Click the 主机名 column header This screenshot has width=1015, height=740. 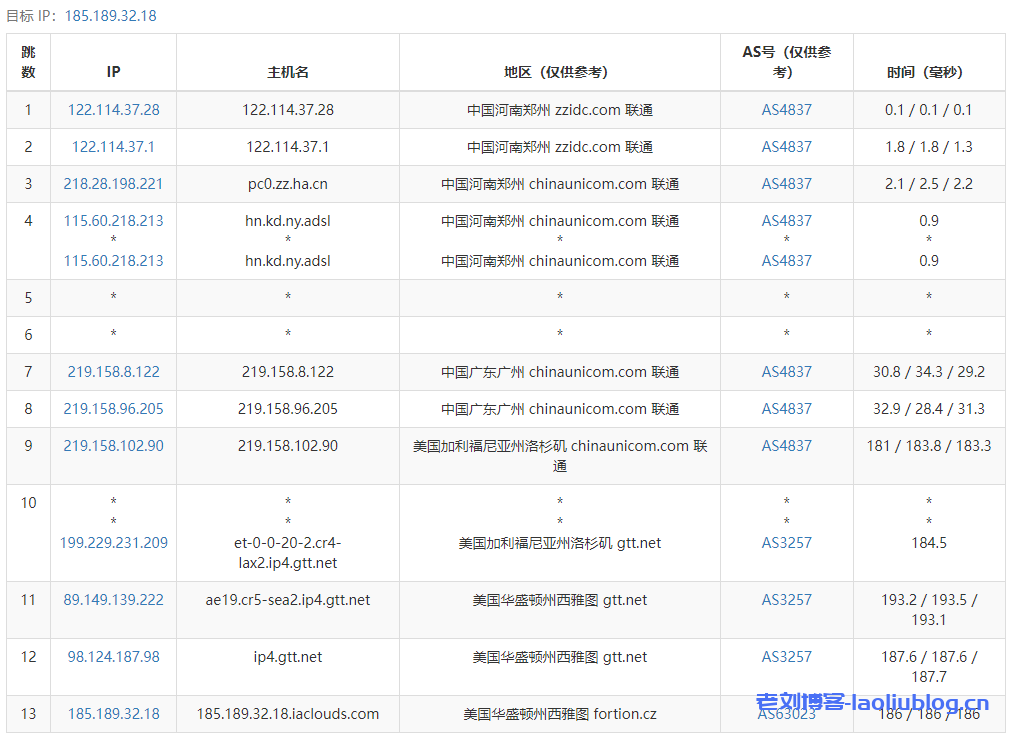pyautogui.click(x=288, y=72)
